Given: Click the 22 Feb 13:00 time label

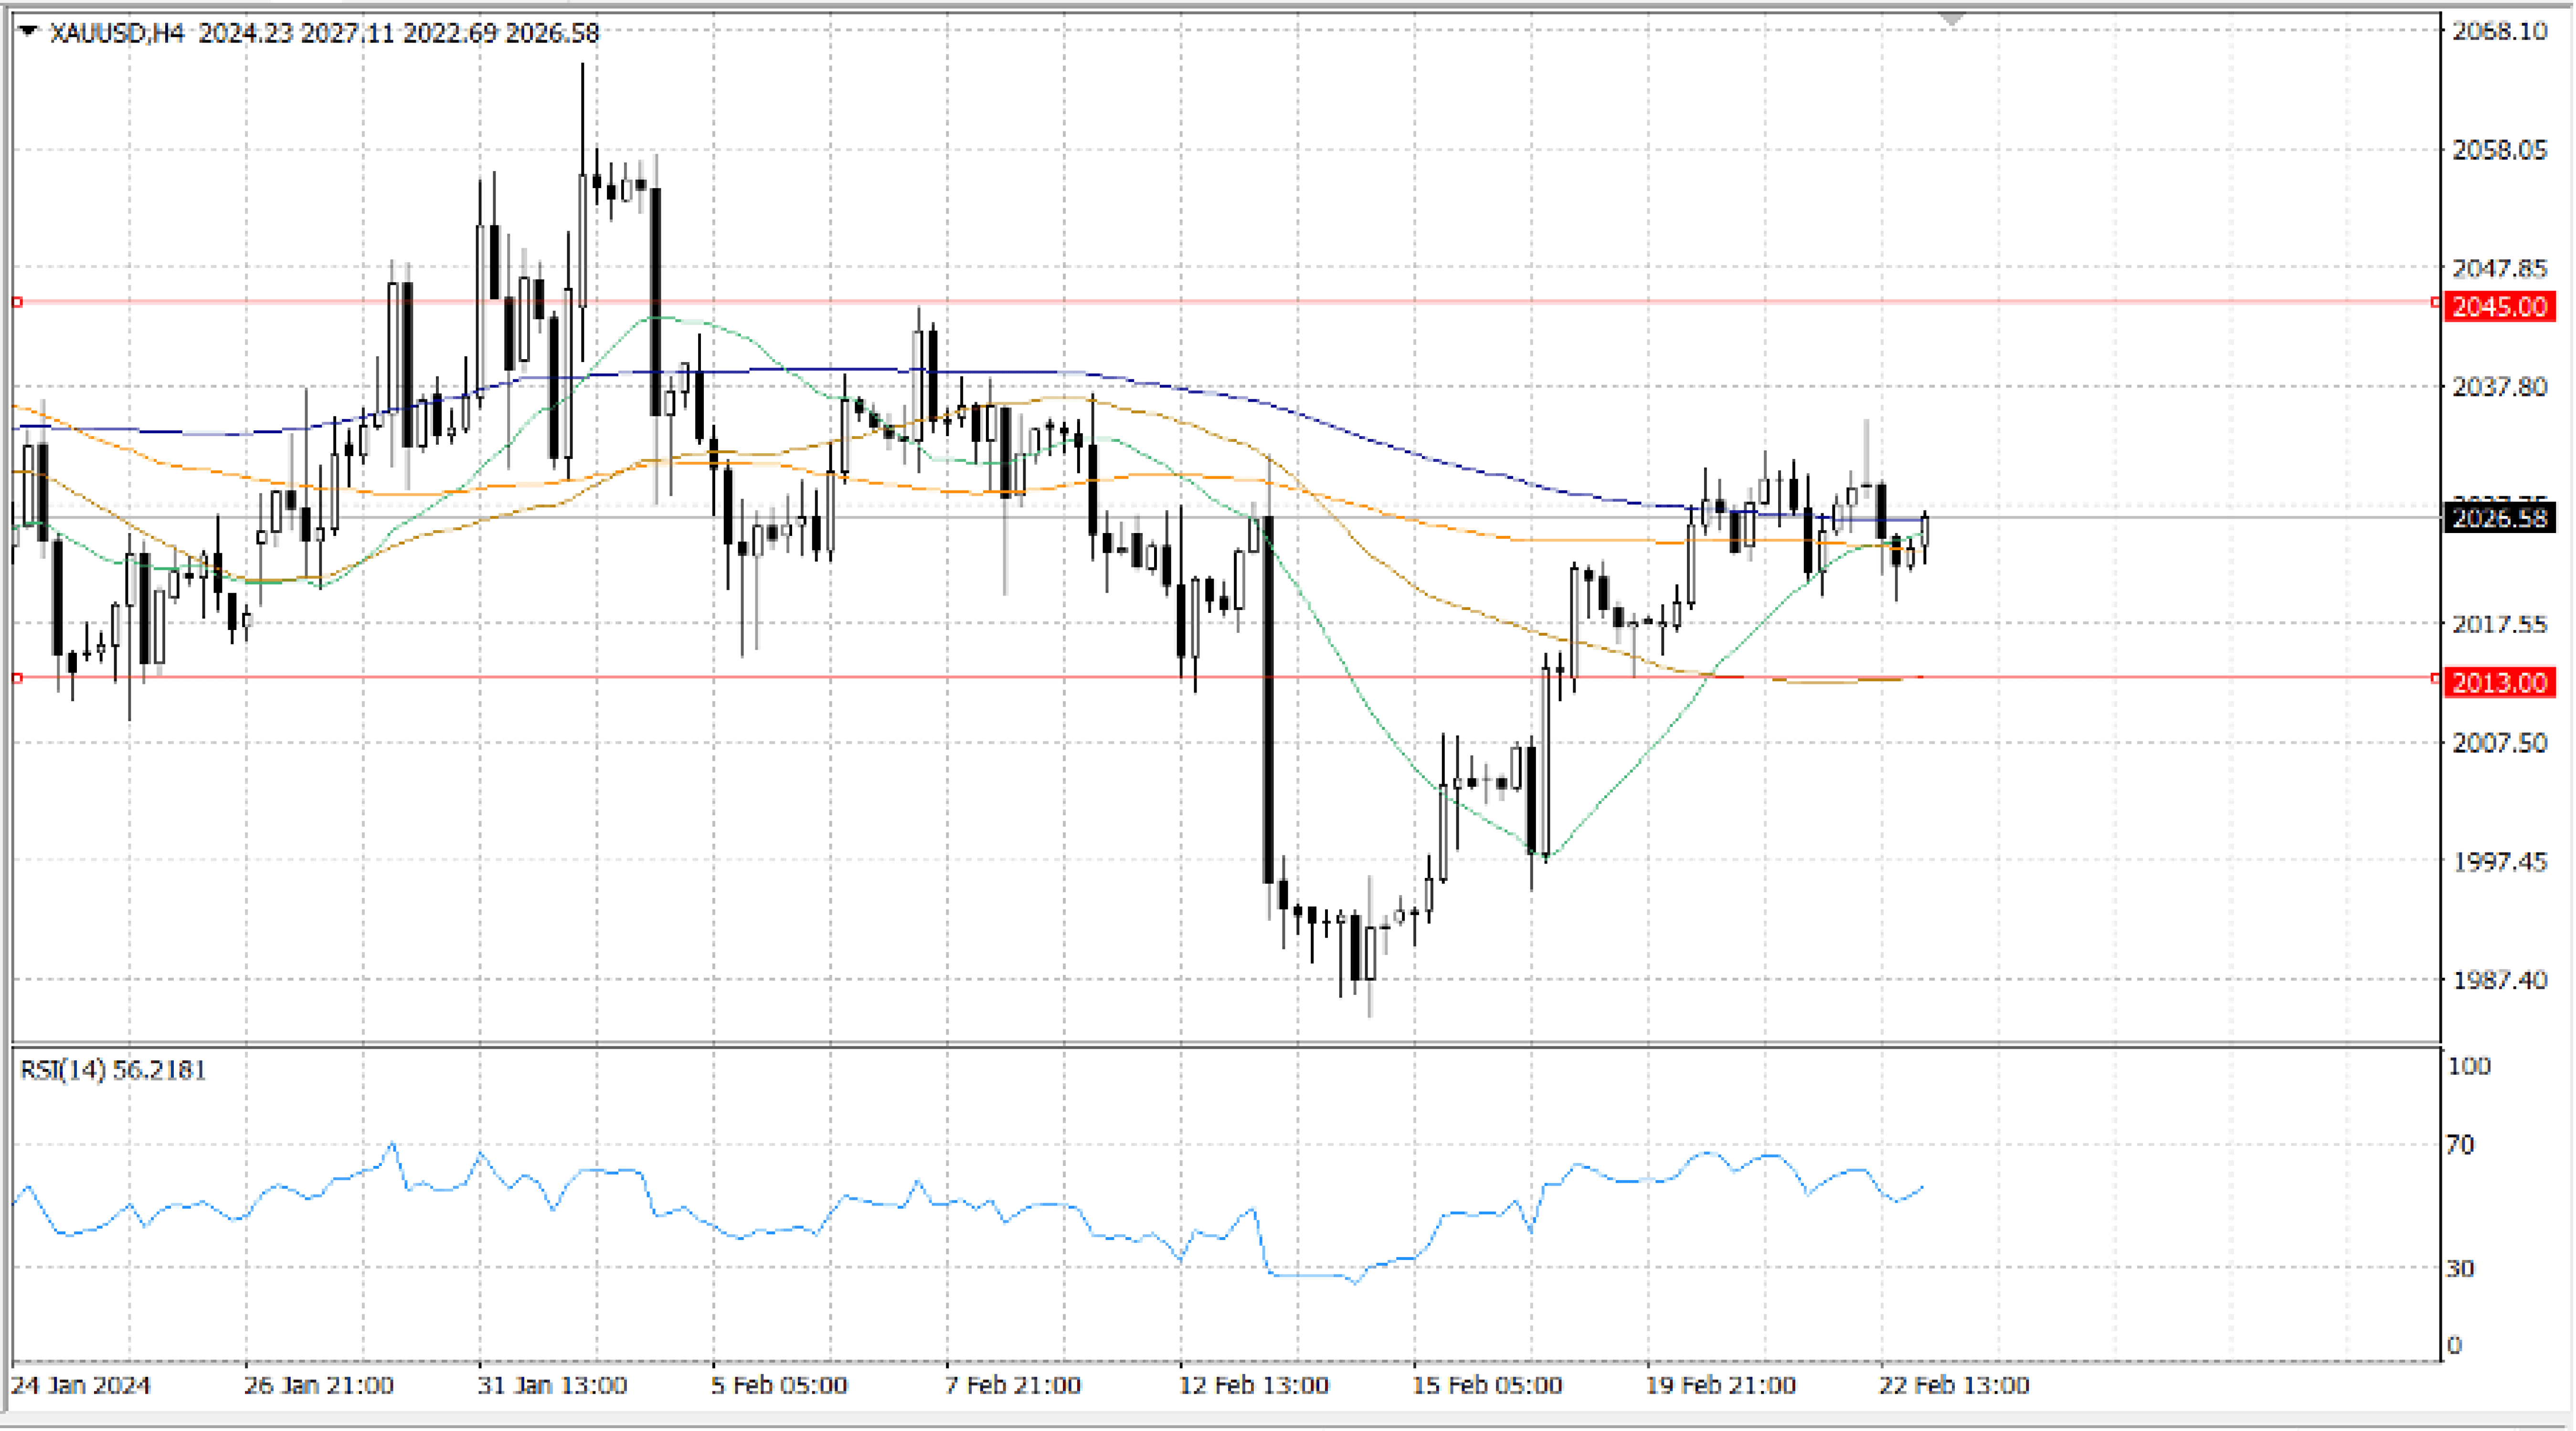Looking at the screenshot, I should pyautogui.click(x=1954, y=1385).
